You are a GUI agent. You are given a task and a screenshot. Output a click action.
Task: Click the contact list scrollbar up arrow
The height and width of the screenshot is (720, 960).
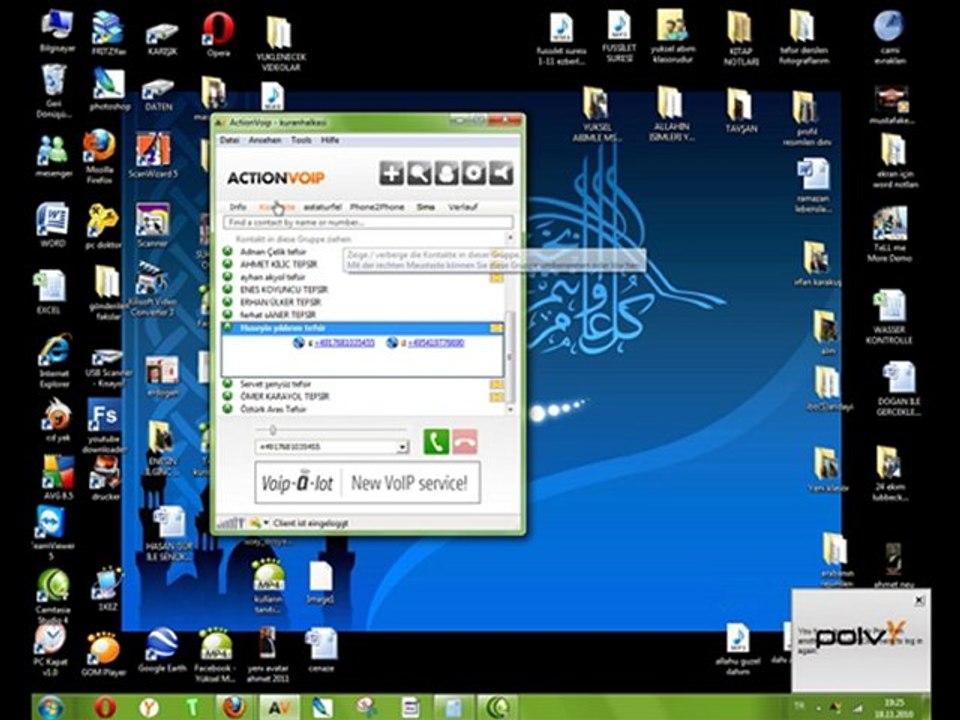pos(510,238)
